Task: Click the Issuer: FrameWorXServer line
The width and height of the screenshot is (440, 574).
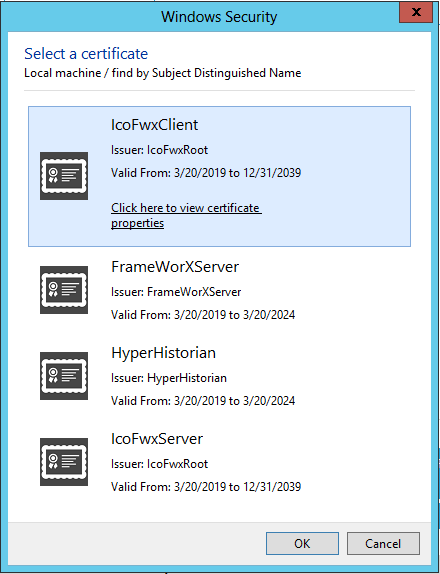Action: click(176, 292)
